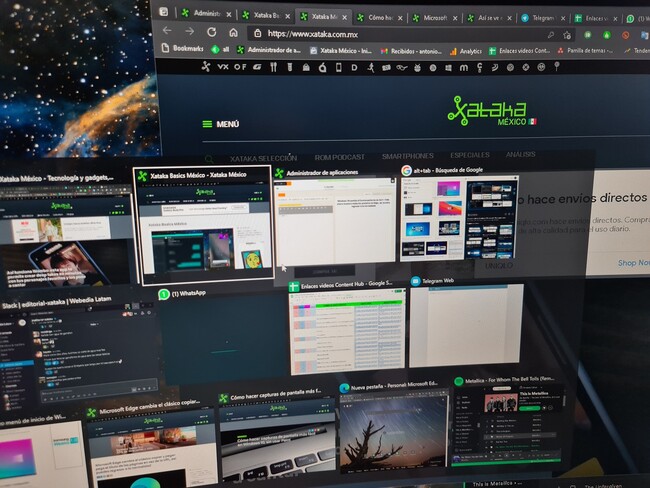650x488 pixels.
Task: Go forward with the browser forward arrow
Action: click(189, 31)
